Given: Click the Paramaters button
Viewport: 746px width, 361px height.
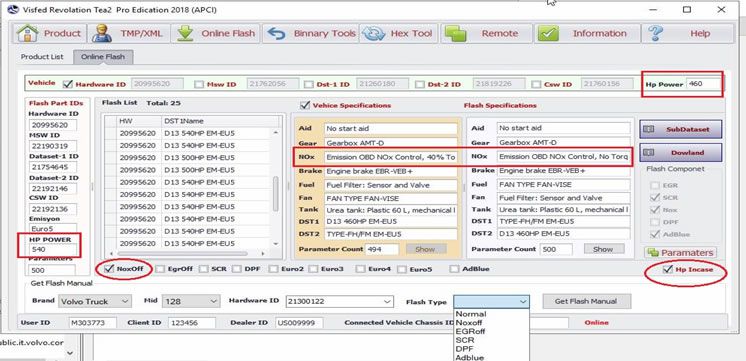Looking at the screenshot, I should [x=680, y=253].
